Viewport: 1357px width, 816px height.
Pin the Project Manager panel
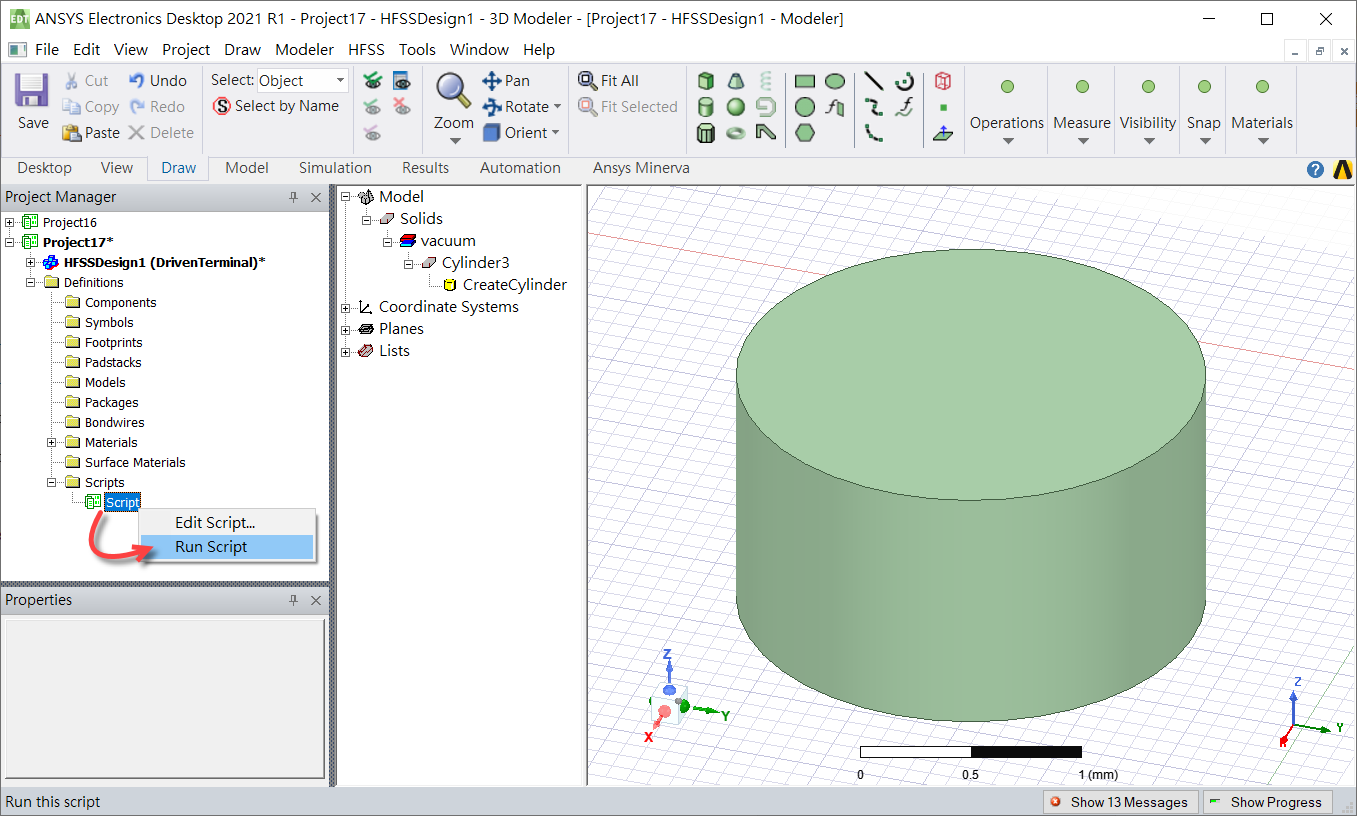(294, 197)
